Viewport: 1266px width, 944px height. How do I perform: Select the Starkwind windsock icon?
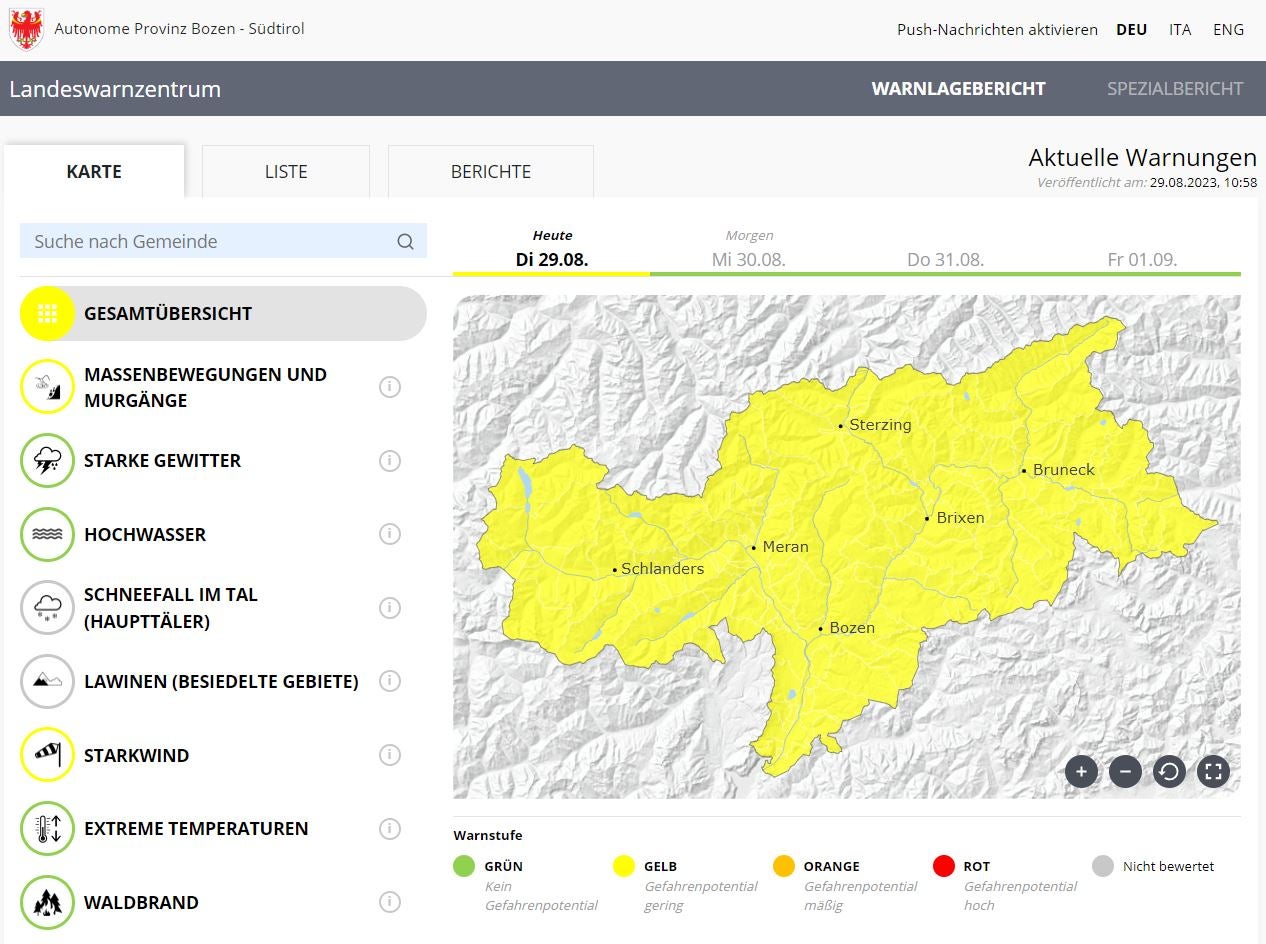pyautogui.click(x=47, y=755)
